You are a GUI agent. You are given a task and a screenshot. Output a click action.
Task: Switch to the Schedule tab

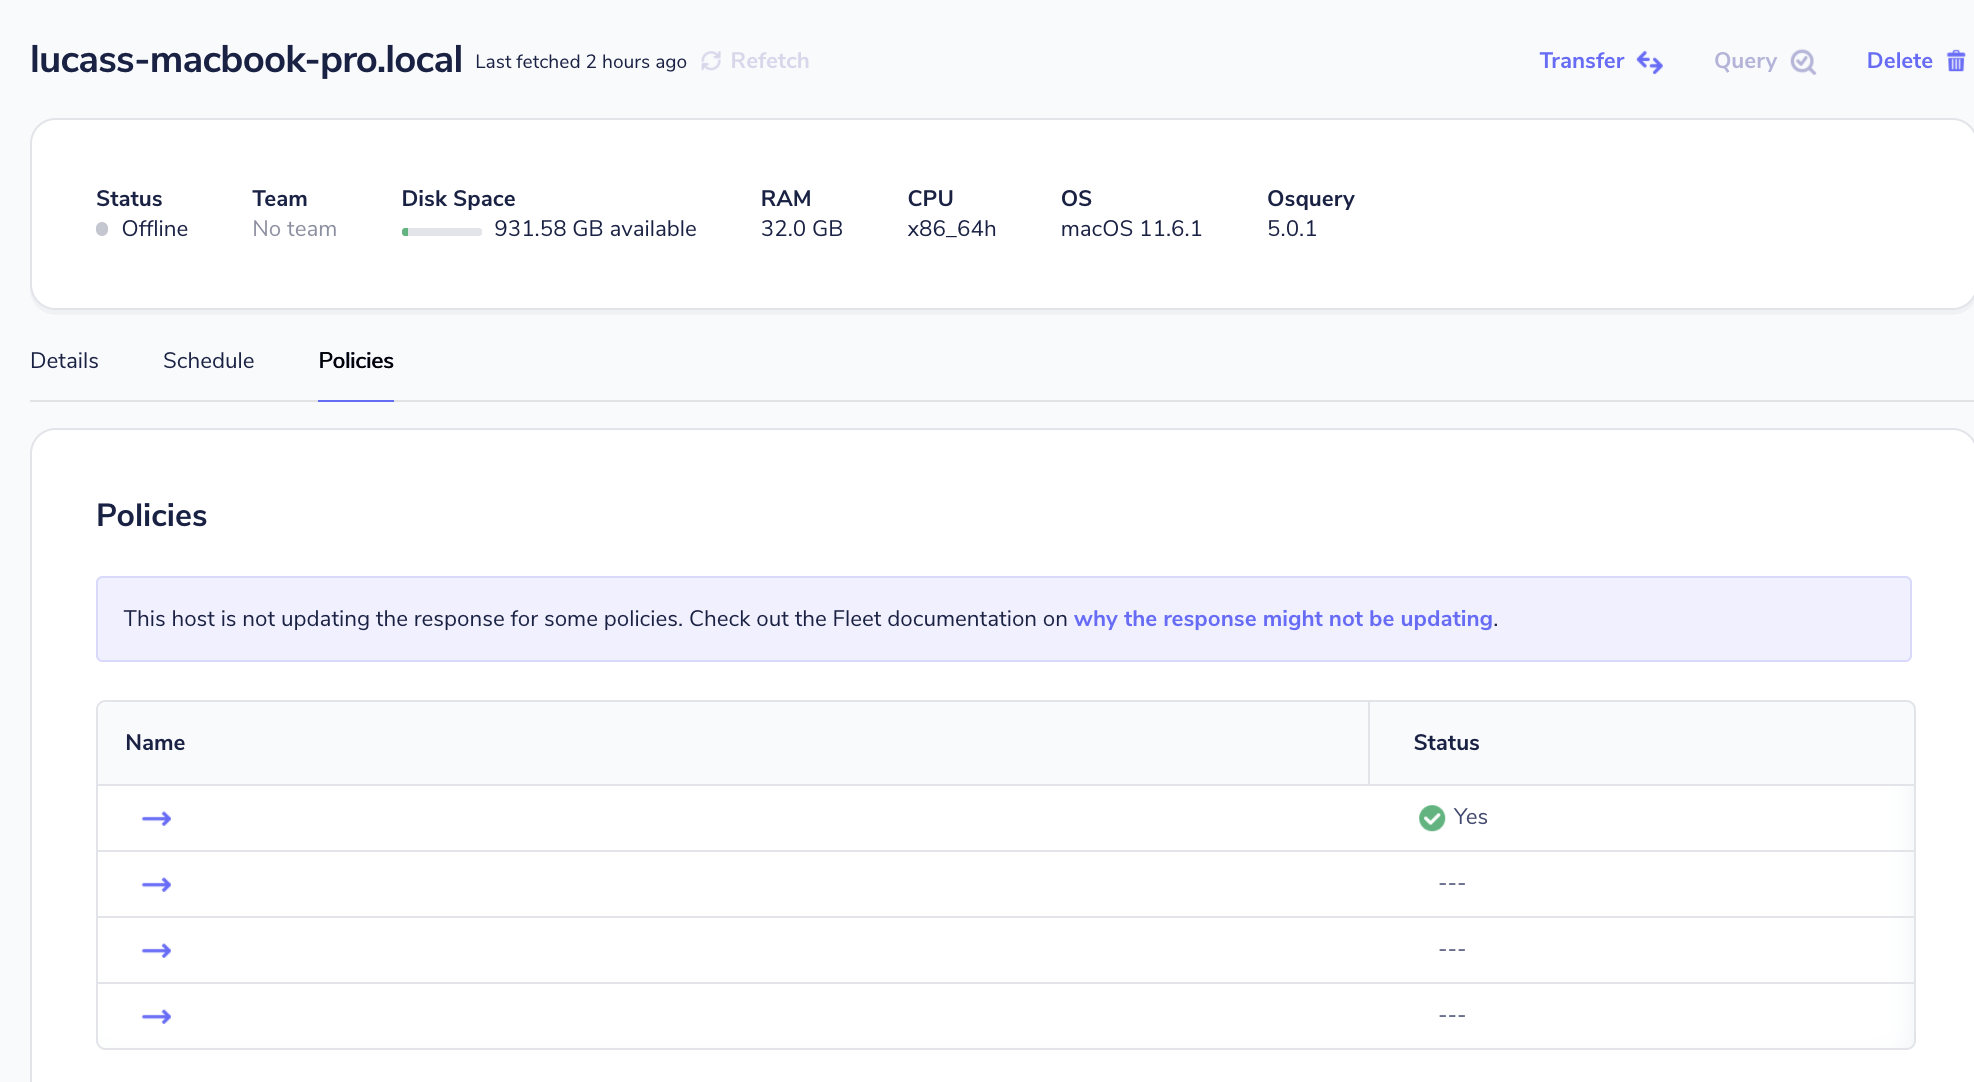[208, 360]
